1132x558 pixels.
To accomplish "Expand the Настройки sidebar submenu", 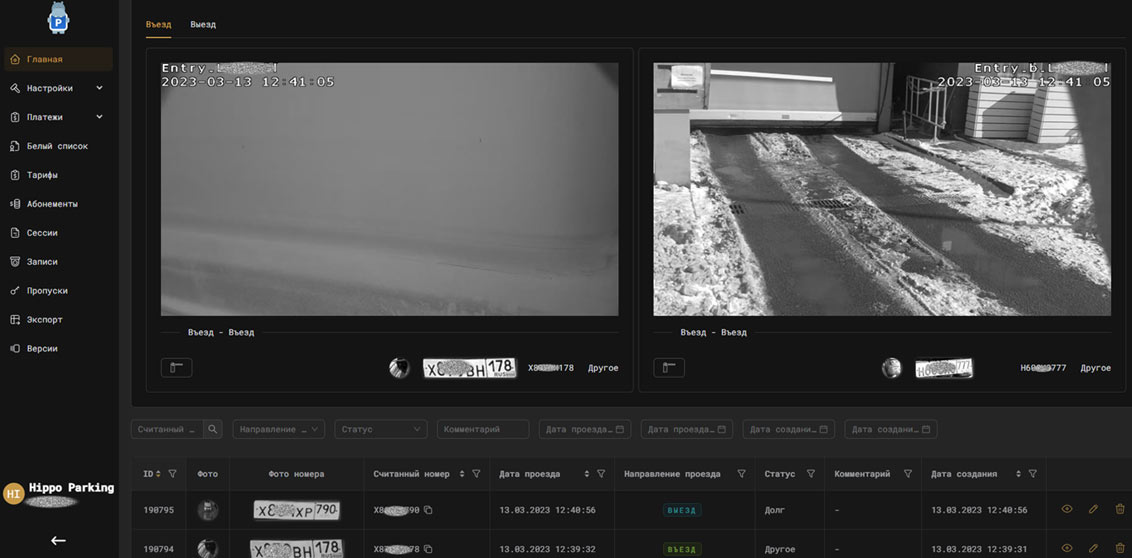I will tap(99, 88).
